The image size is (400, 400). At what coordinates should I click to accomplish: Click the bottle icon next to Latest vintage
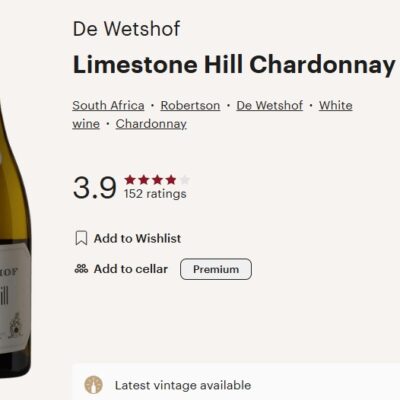point(94,385)
